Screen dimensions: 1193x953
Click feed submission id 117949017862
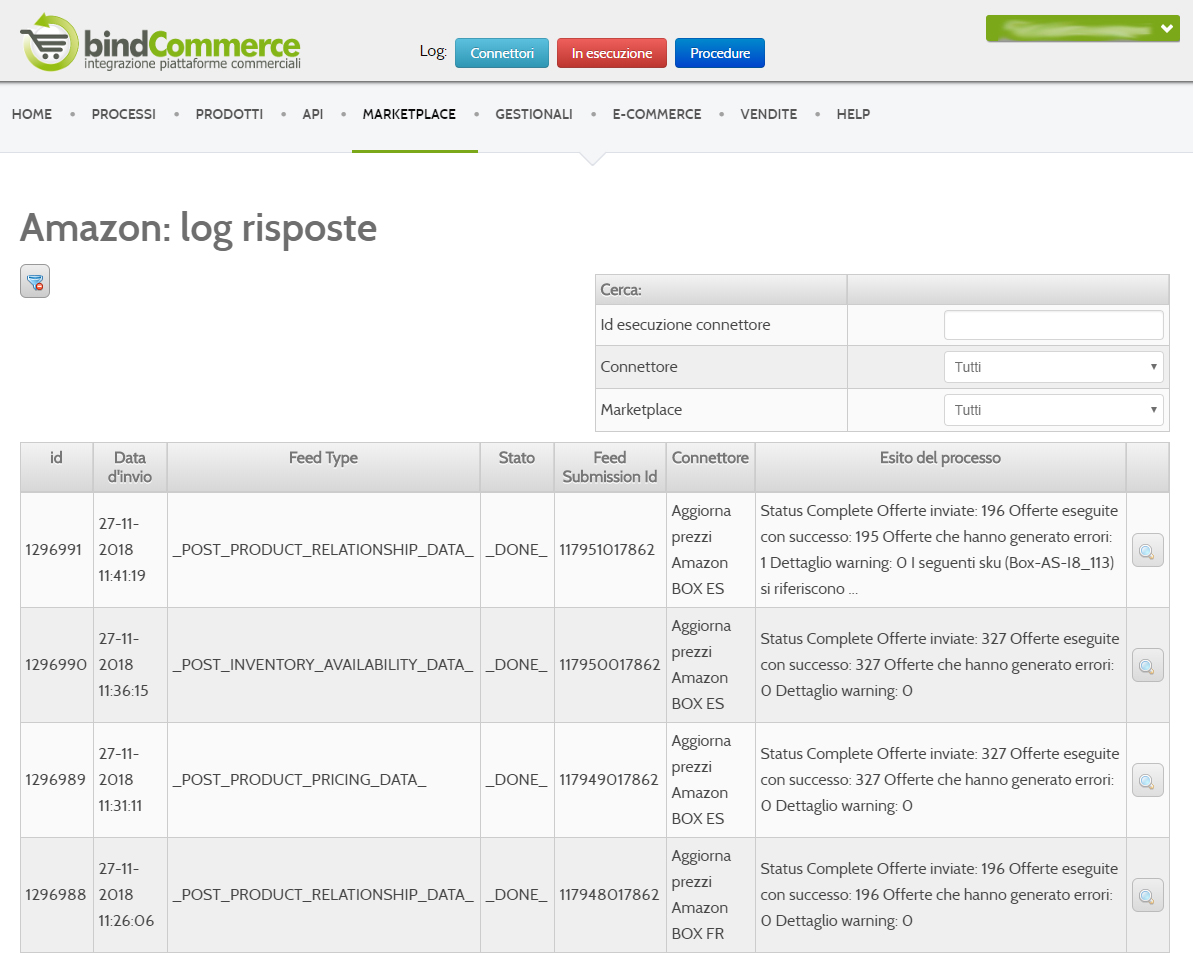coord(609,780)
